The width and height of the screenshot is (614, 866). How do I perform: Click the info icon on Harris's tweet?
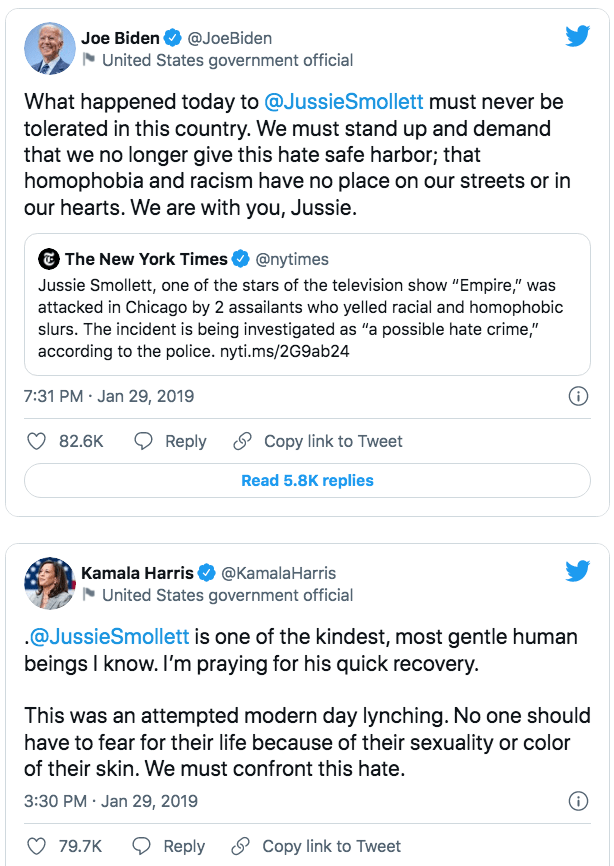(x=577, y=801)
